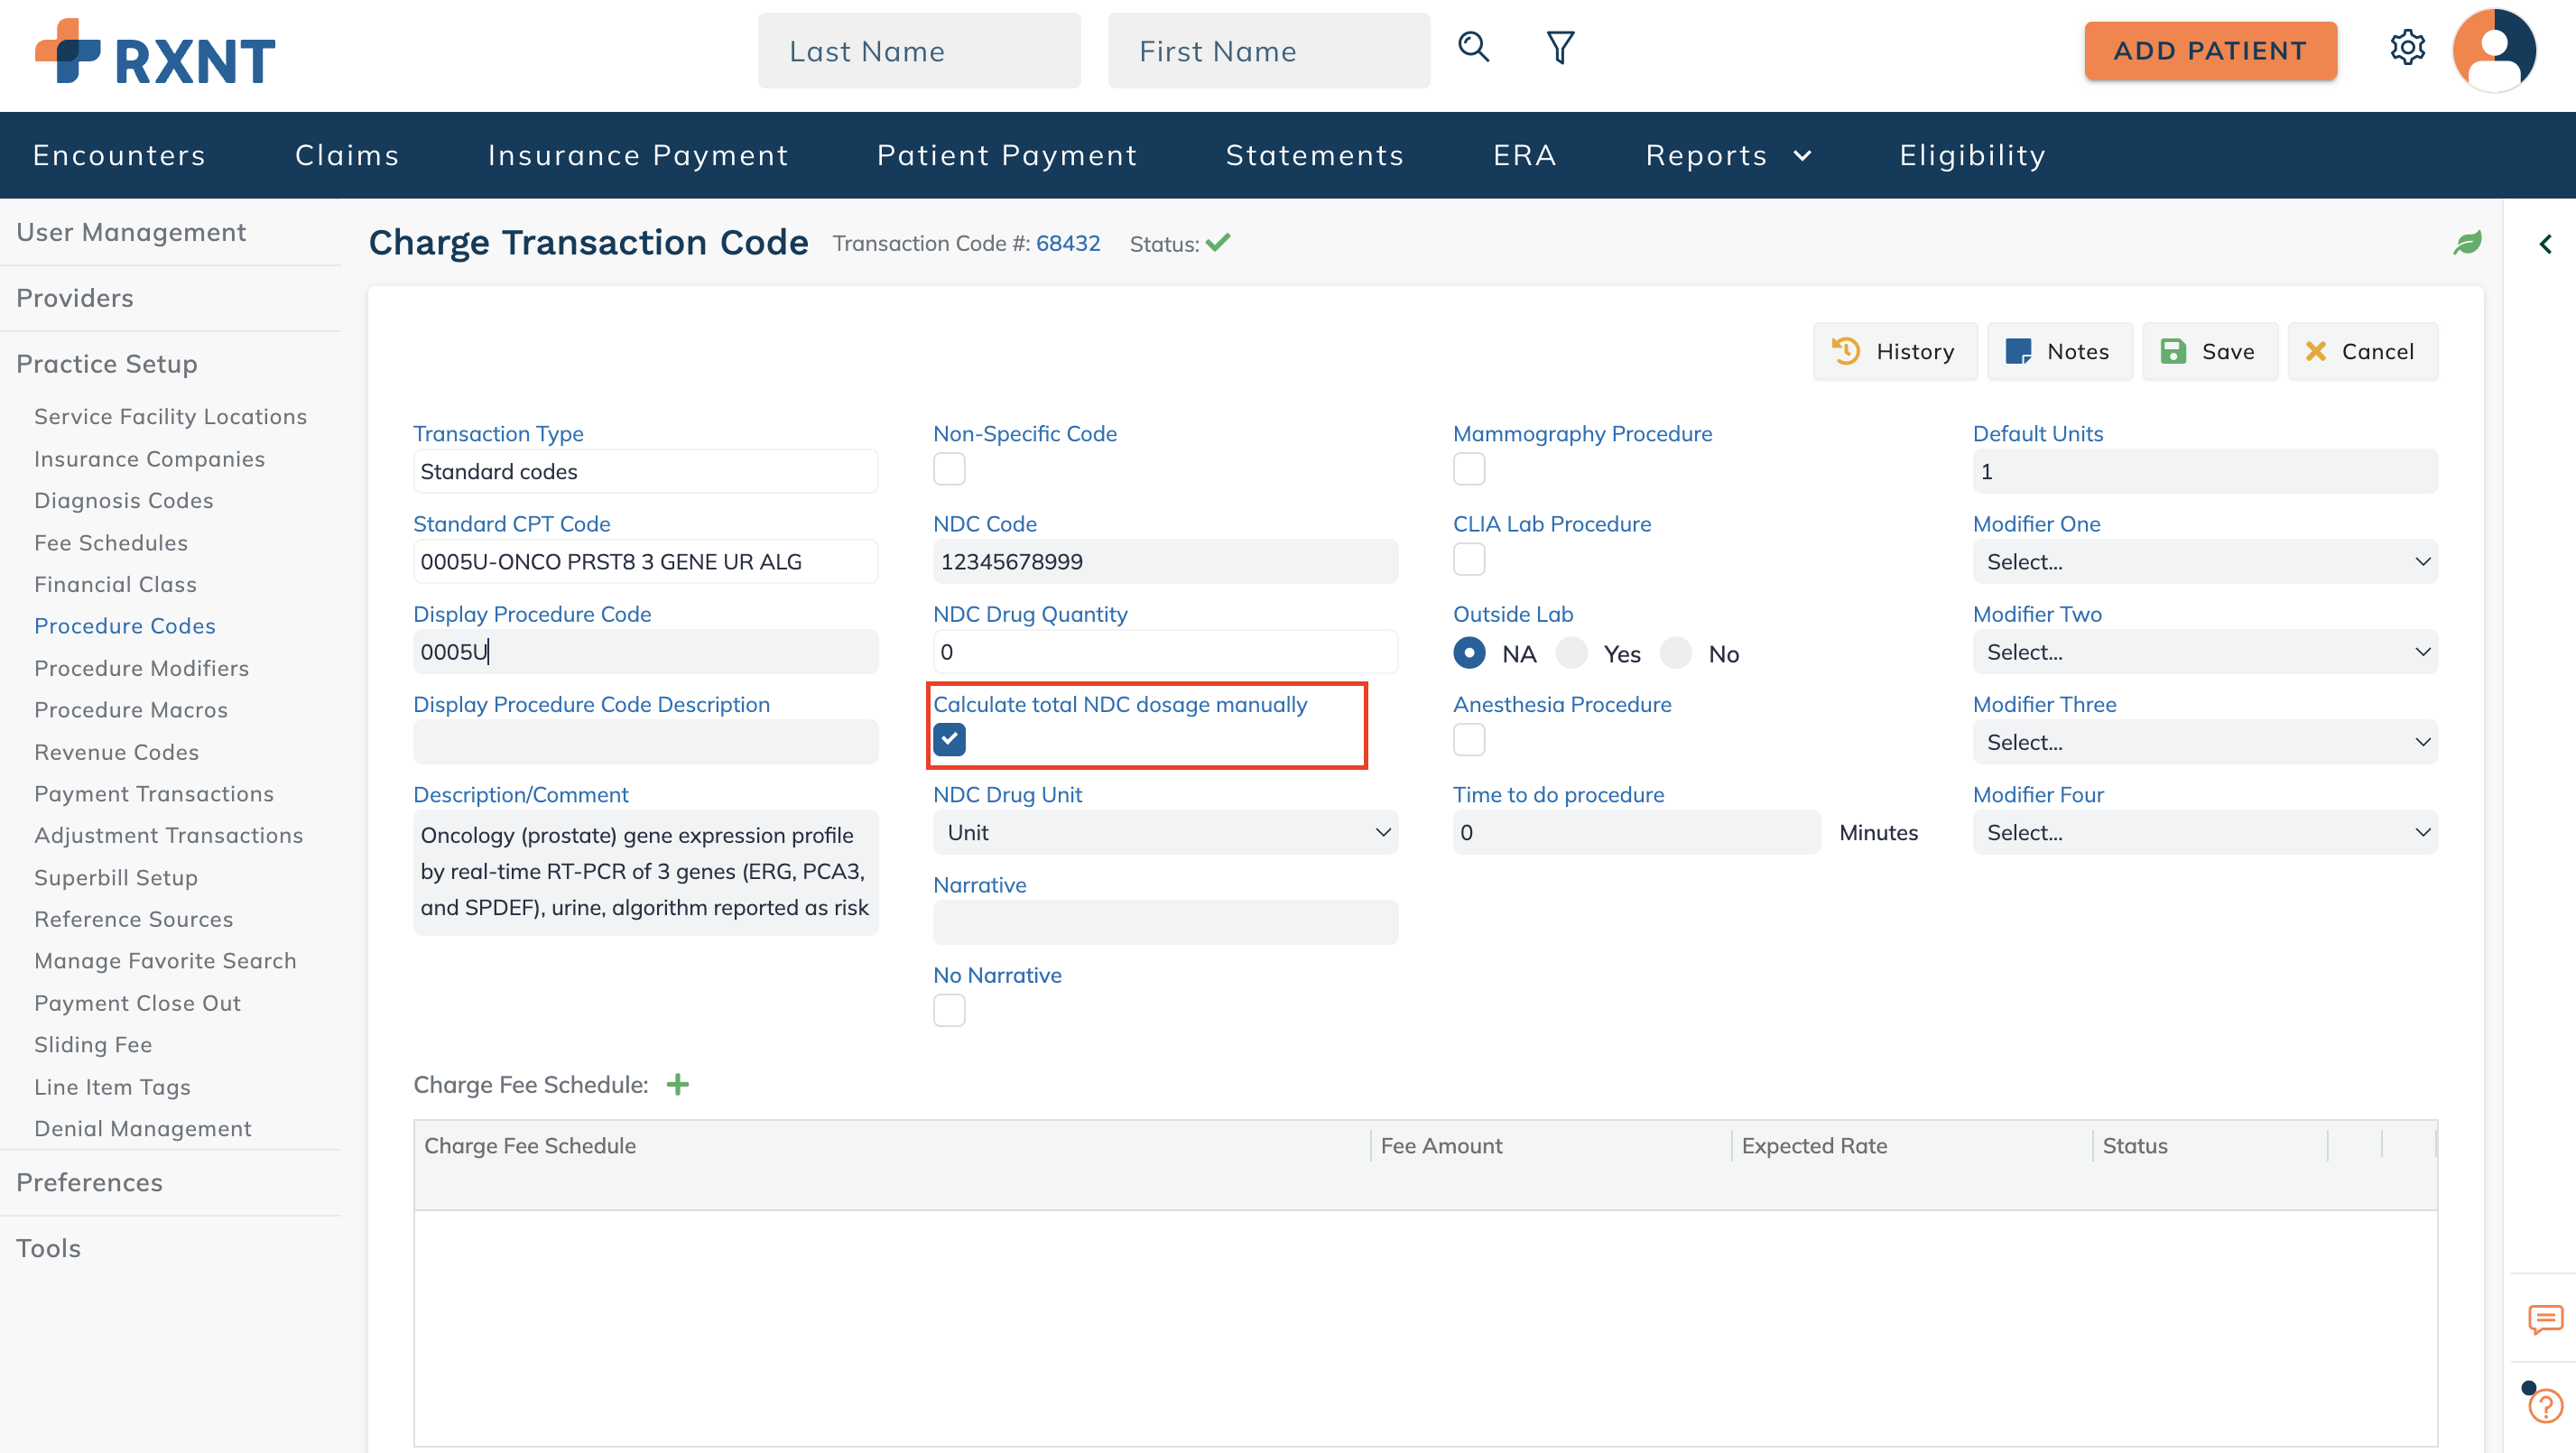Screen dimensions: 2576x1453
Task: Open Denial Management in sidebar
Action: tap(142, 1128)
